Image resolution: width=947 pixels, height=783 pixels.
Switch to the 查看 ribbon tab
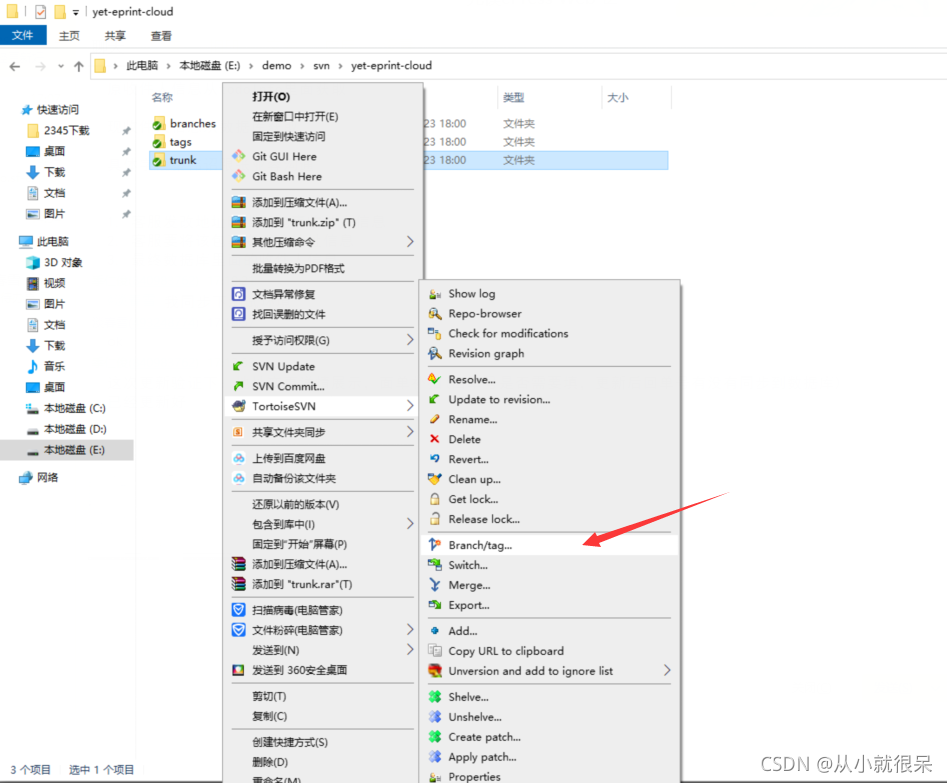tap(161, 36)
